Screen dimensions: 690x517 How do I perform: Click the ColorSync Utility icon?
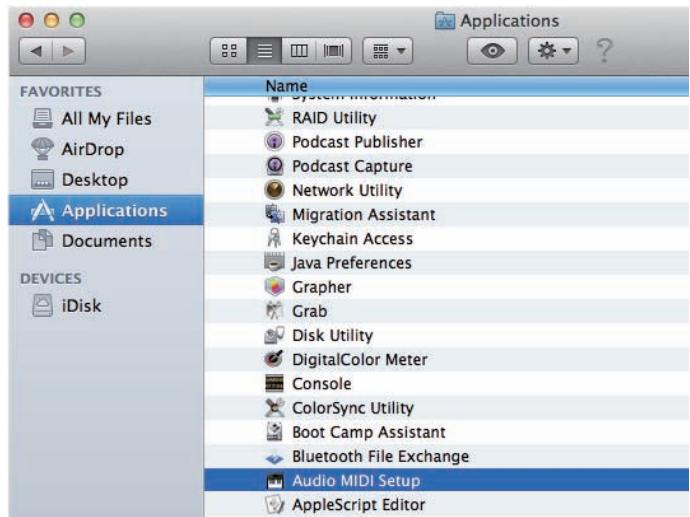[274, 407]
